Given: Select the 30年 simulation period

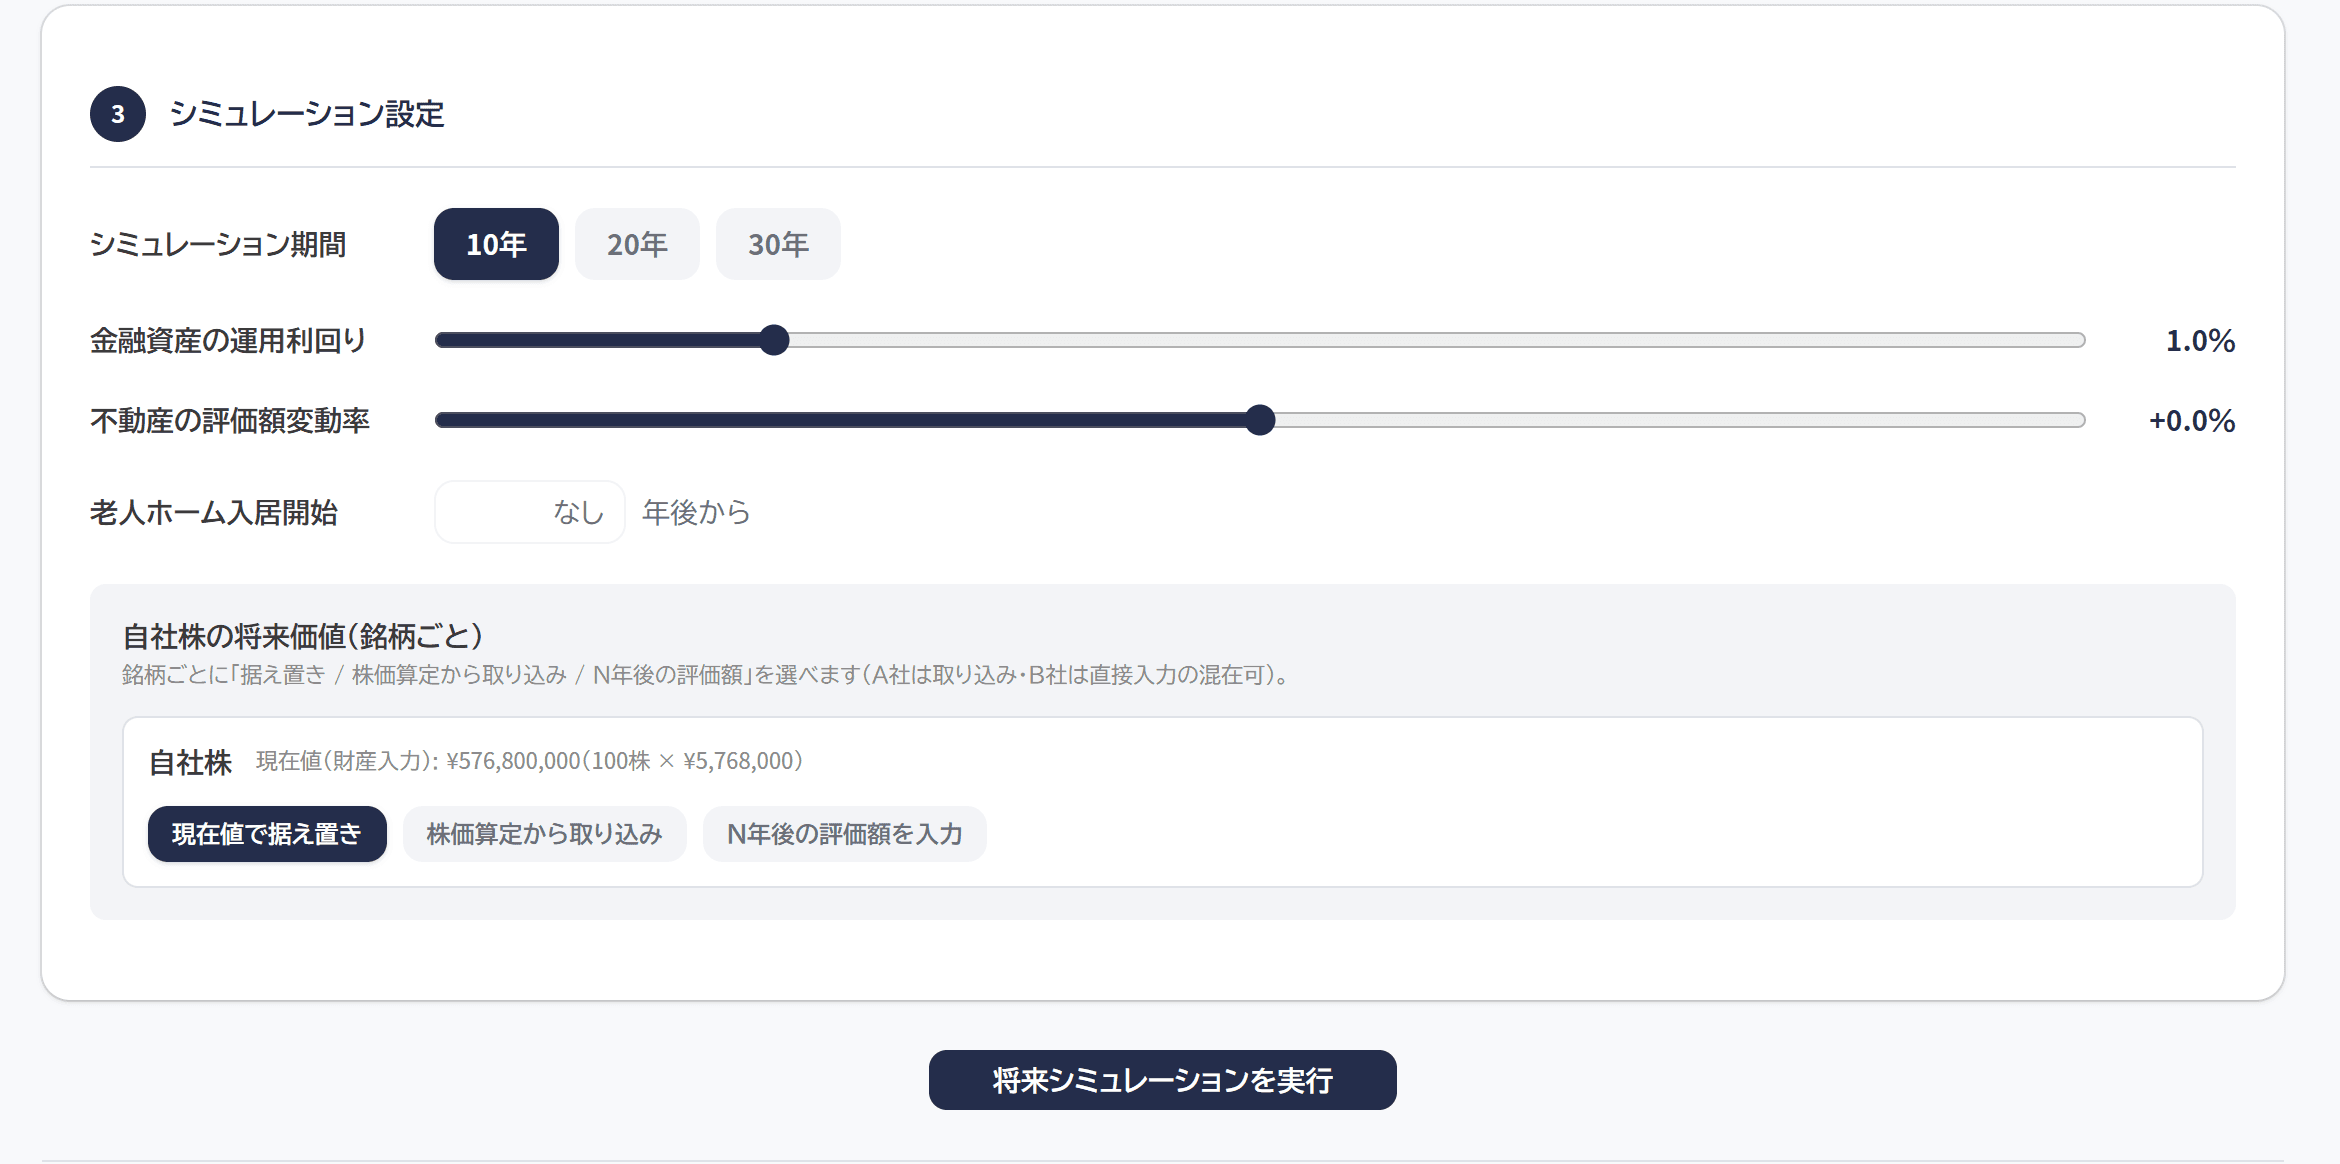Looking at the screenshot, I should [x=778, y=244].
